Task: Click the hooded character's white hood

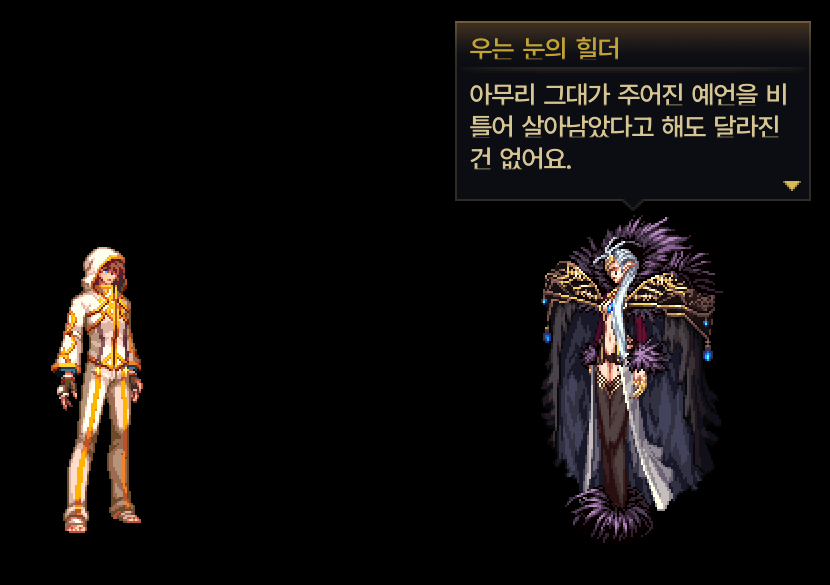Action: click(x=103, y=266)
